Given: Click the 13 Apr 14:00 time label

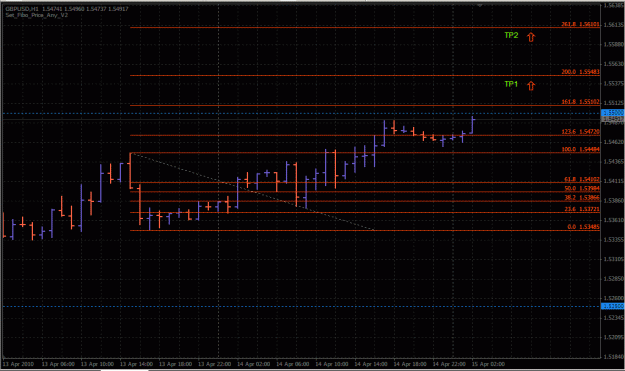Looking at the screenshot, I should [x=136, y=364].
